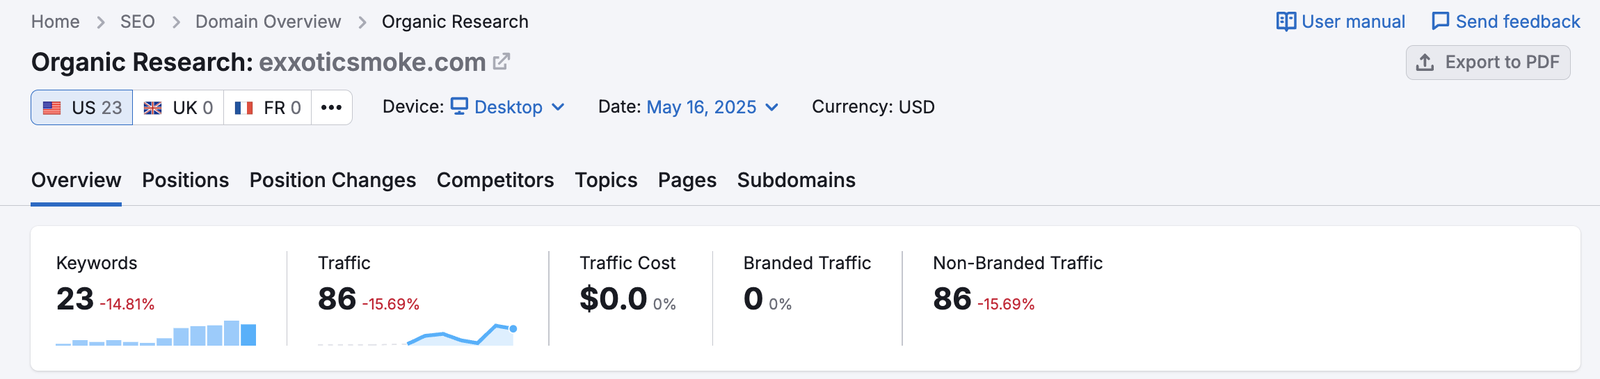Go to the Competitors tab
Viewport: 1600px width, 379px height.
[x=495, y=180]
